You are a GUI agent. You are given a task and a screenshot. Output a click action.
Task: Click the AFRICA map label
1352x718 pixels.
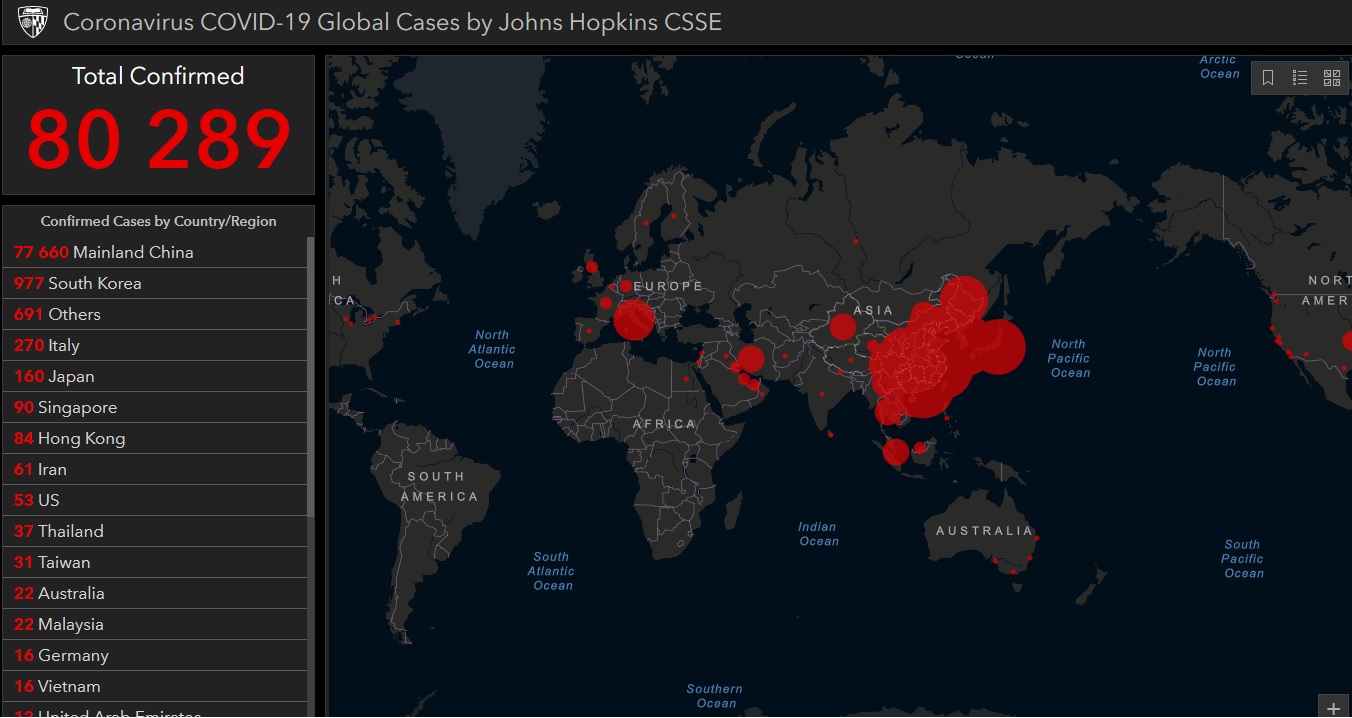(664, 424)
